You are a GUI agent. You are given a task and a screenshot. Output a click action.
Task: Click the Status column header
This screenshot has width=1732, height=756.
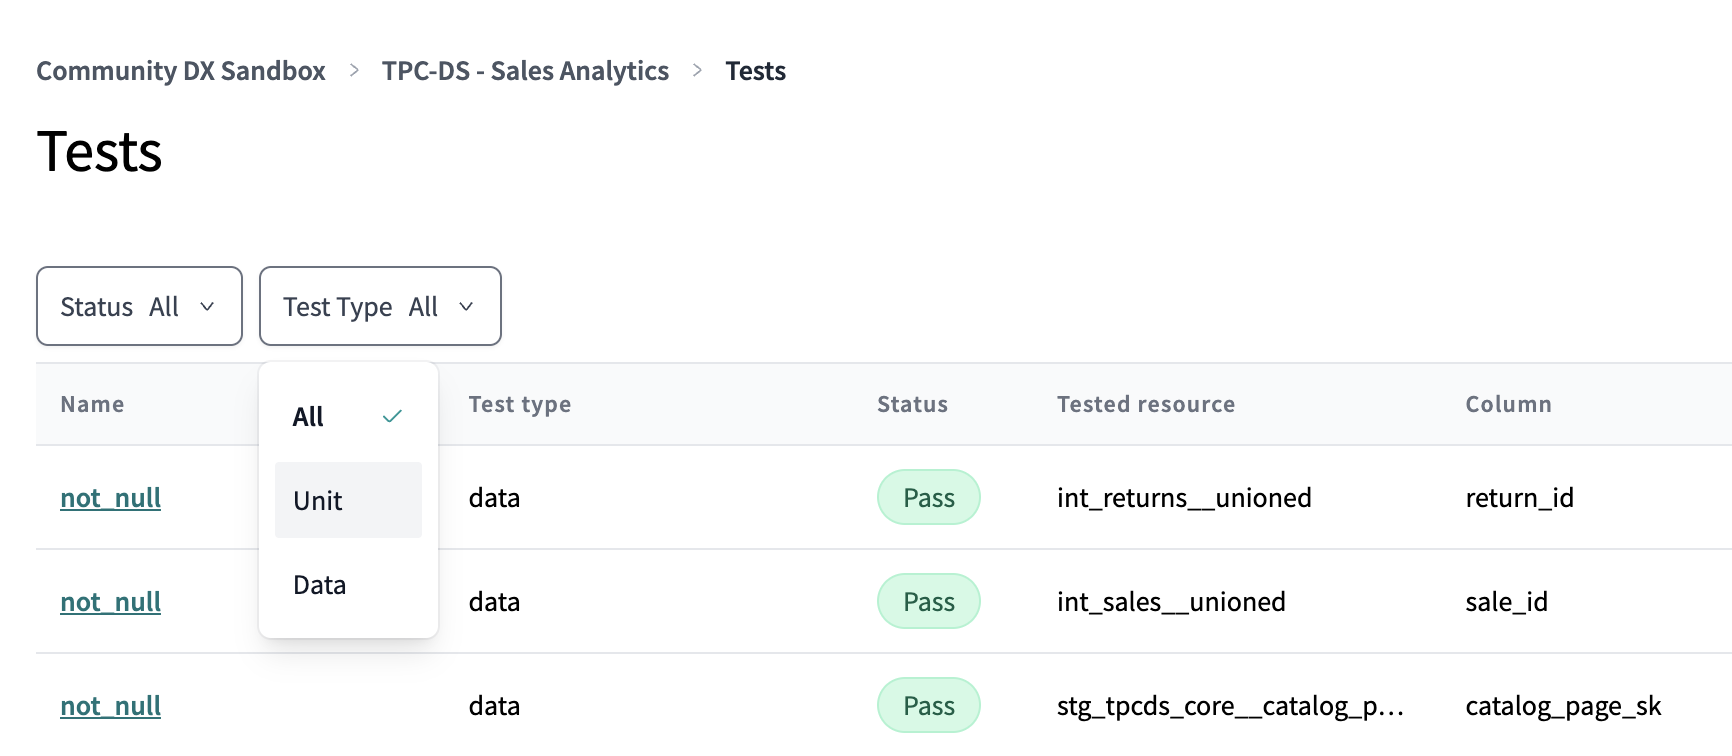[912, 405]
